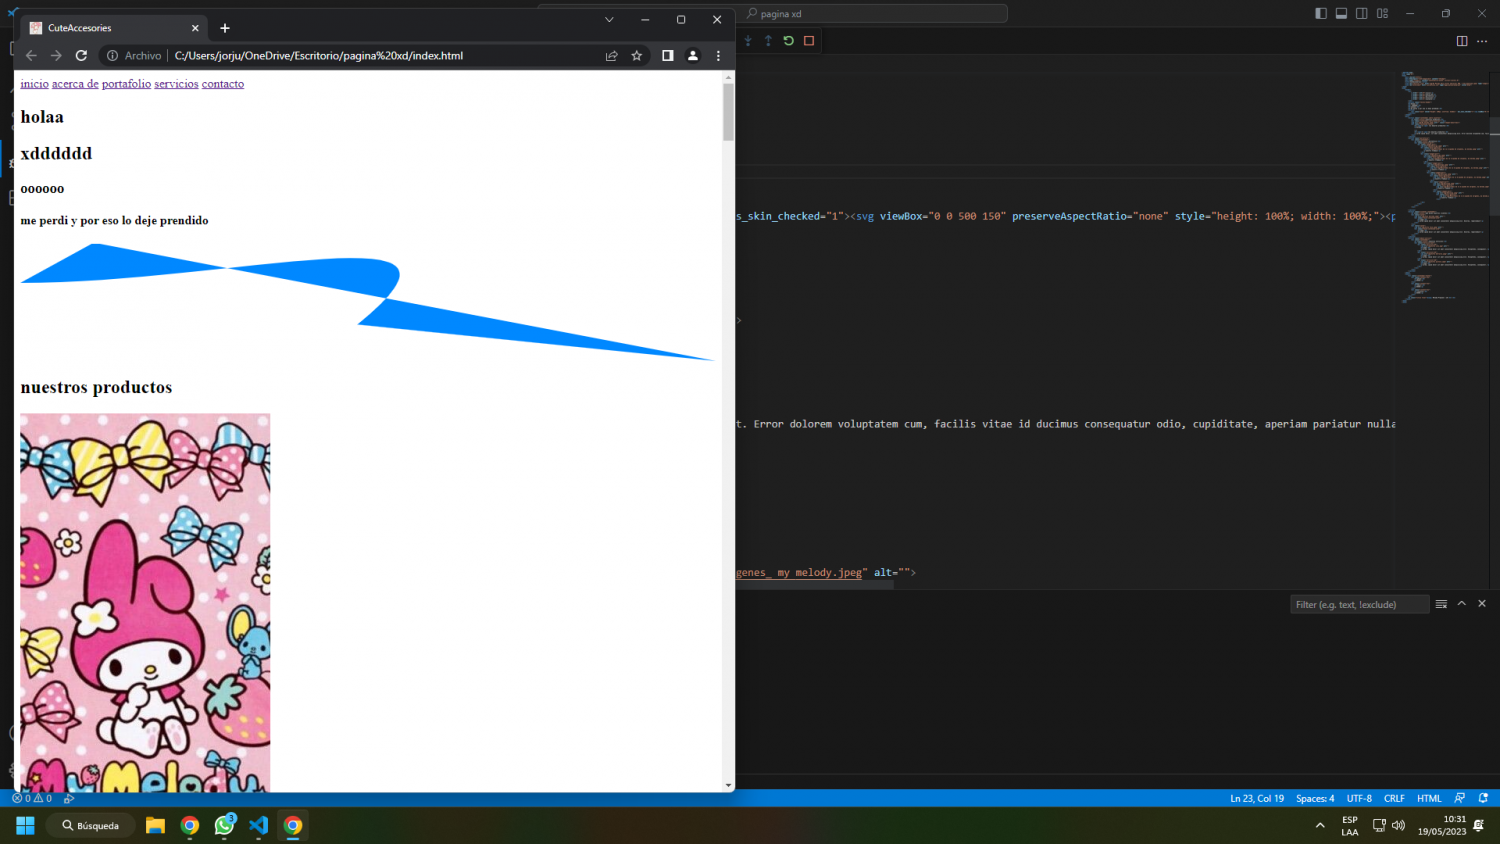1500x844 pixels.
Task: Switch to Visual Studio Code via taskbar
Action: coord(258,825)
